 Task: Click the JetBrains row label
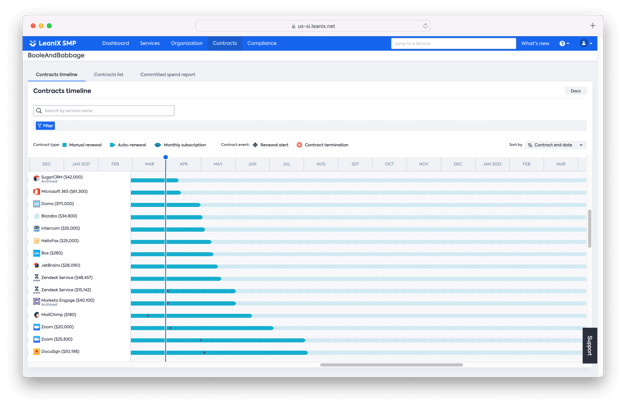[61, 265]
